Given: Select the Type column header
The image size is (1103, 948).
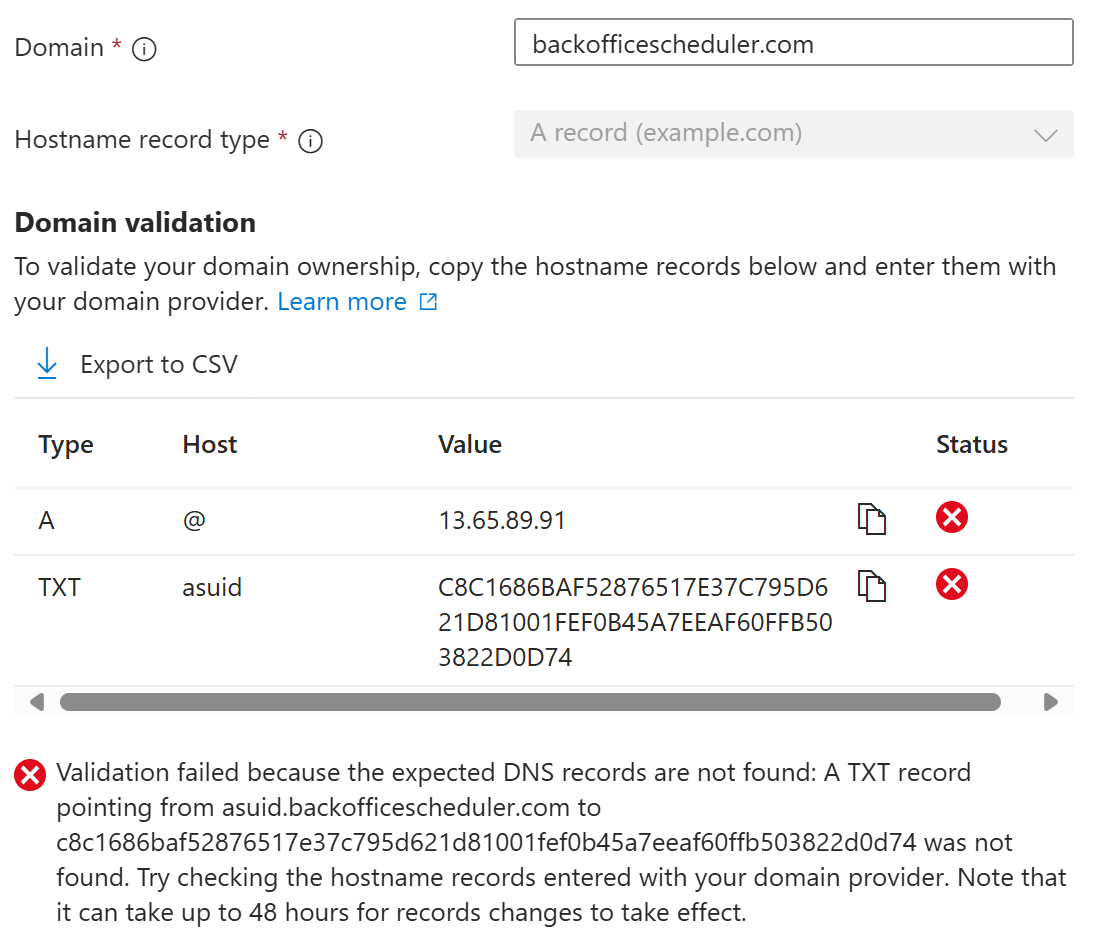Looking at the screenshot, I should 65,444.
